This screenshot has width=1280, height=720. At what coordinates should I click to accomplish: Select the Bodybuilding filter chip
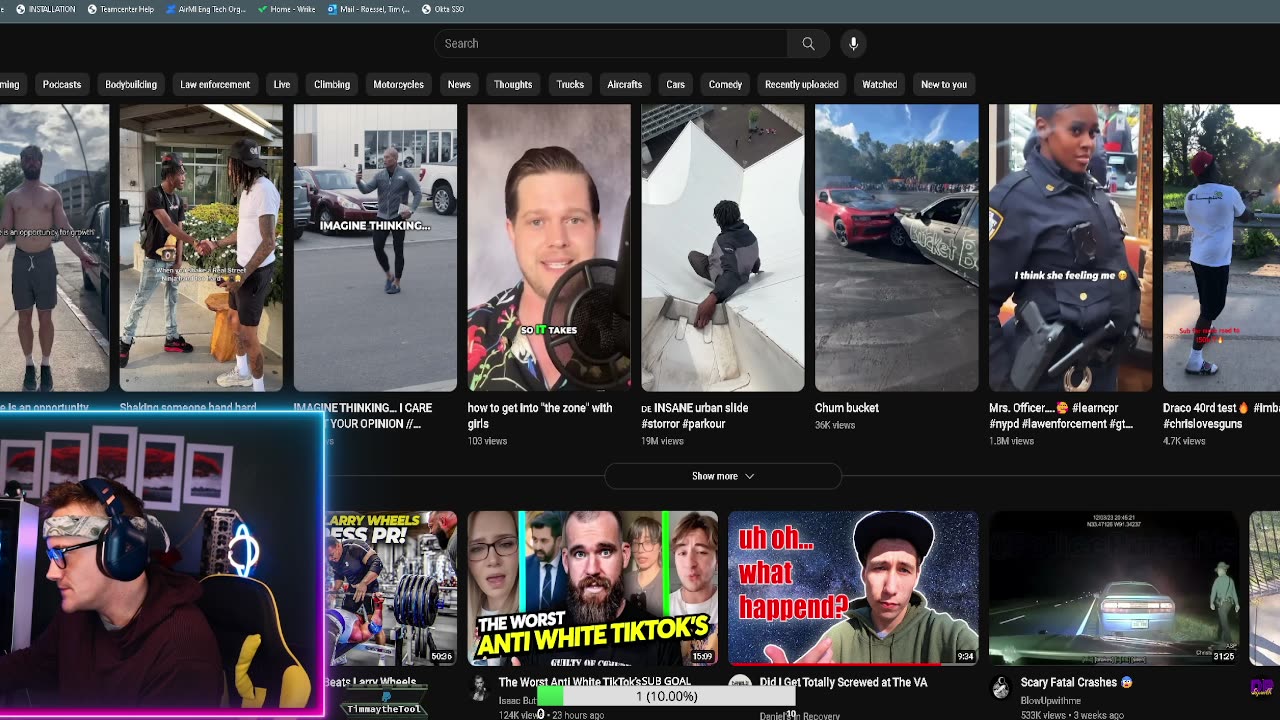point(131,84)
